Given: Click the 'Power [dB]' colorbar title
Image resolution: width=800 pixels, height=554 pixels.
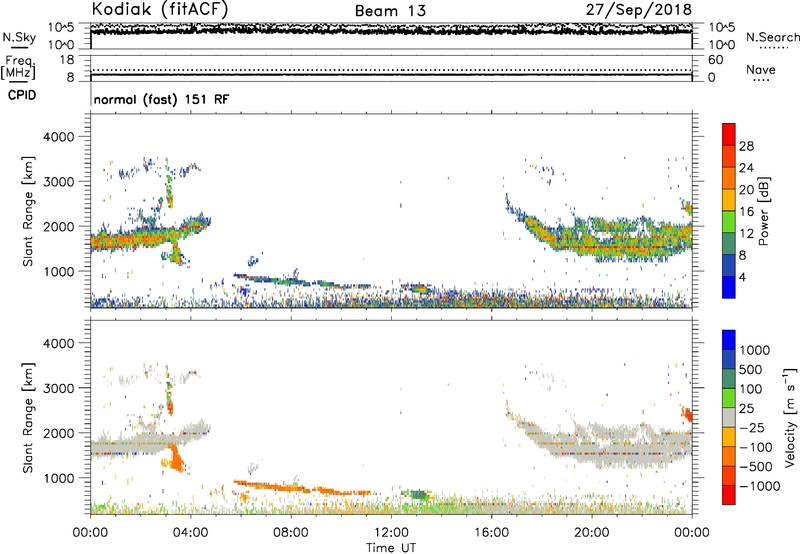Looking at the screenshot, I should click(763, 211).
